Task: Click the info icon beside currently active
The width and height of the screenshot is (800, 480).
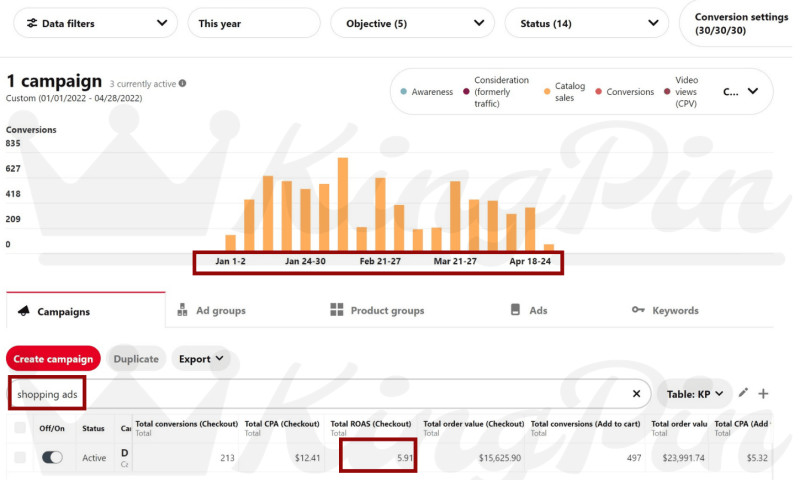Action: pyautogui.click(x=182, y=84)
